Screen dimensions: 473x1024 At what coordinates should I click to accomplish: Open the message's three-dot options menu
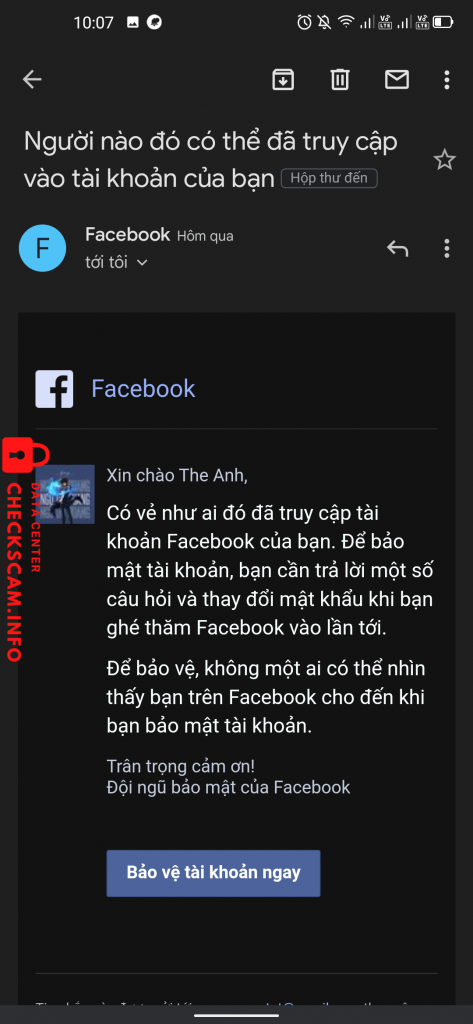447,248
